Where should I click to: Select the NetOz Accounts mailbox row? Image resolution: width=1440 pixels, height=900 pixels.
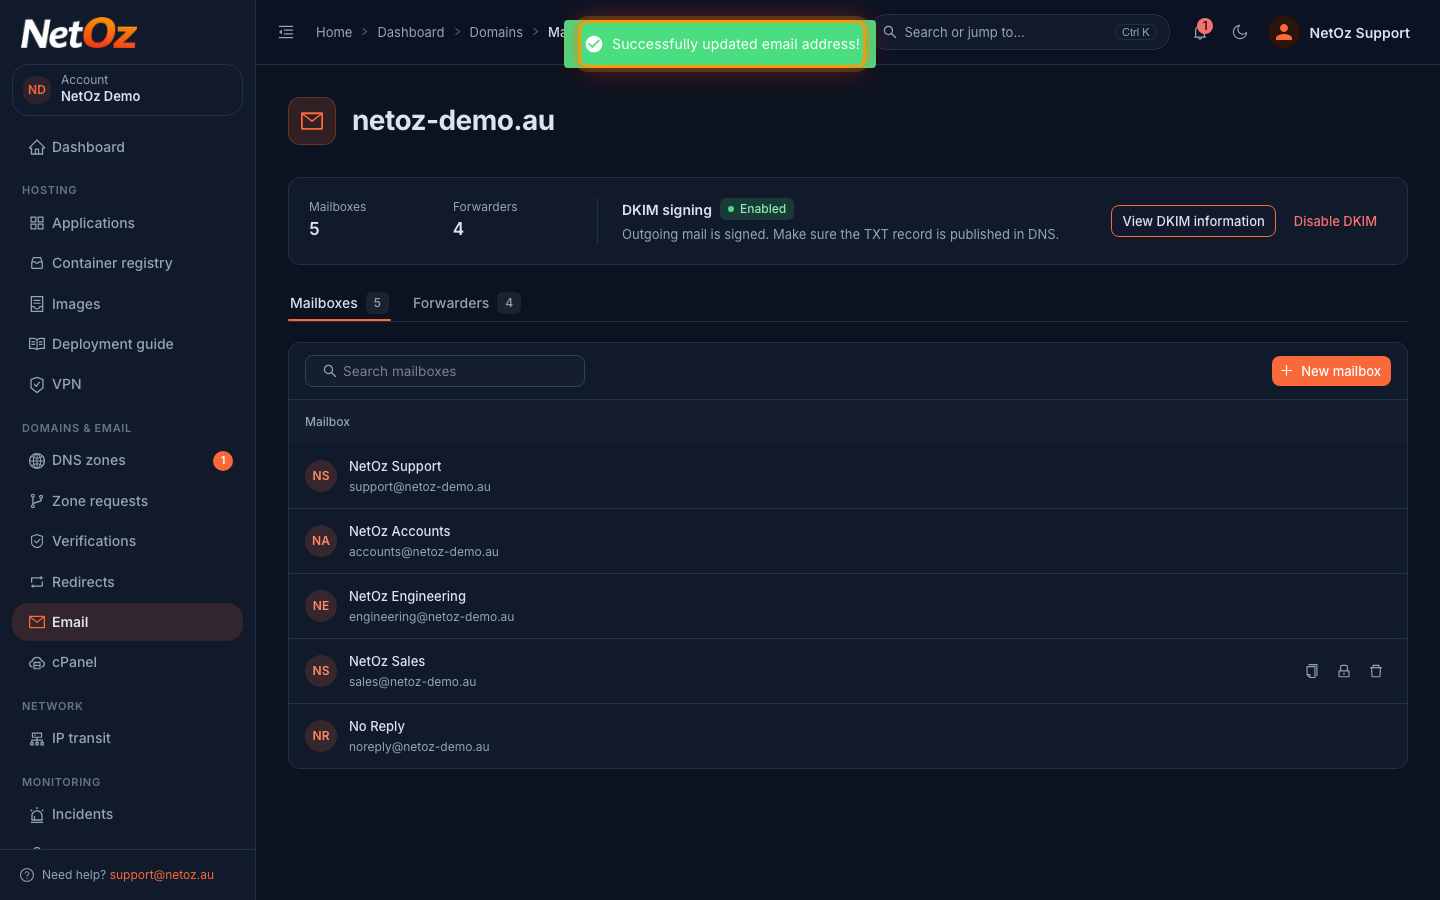[x=848, y=541]
